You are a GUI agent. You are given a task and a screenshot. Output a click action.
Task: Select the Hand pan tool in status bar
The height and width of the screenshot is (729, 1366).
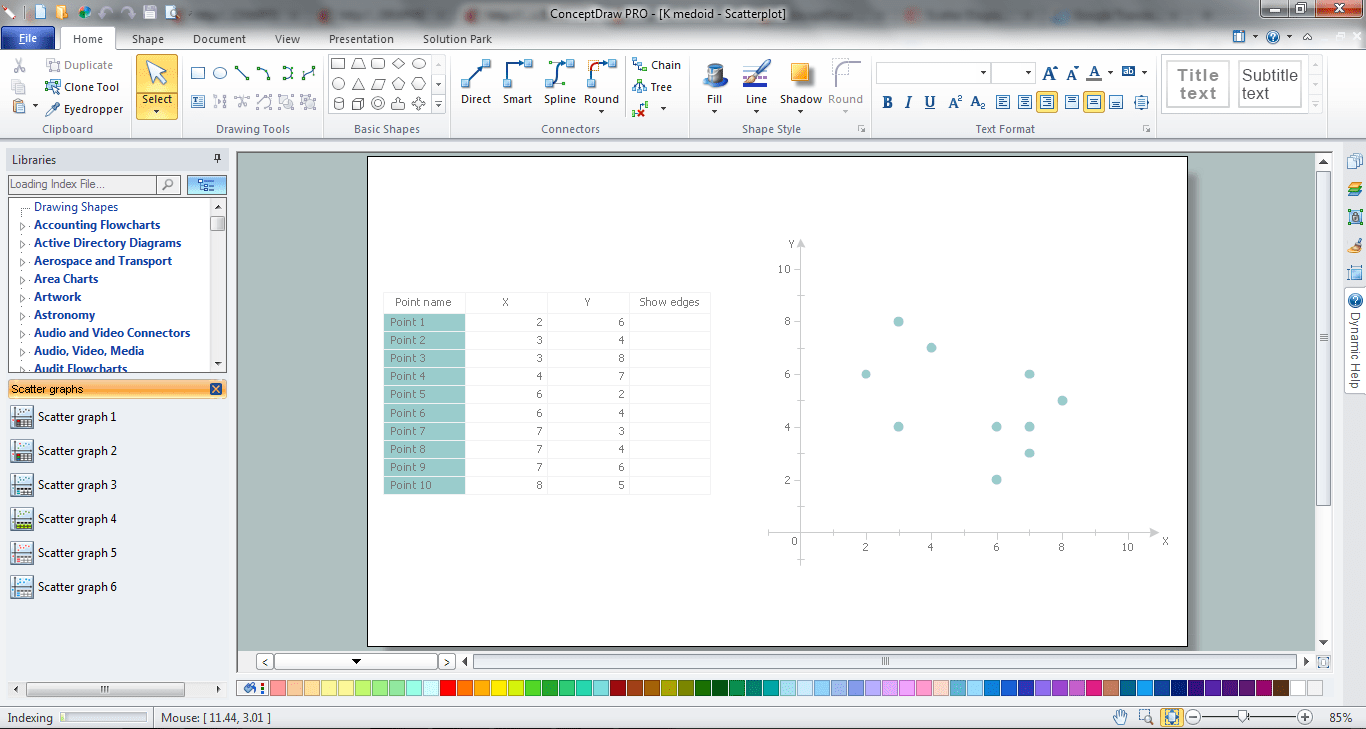tap(1121, 717)
